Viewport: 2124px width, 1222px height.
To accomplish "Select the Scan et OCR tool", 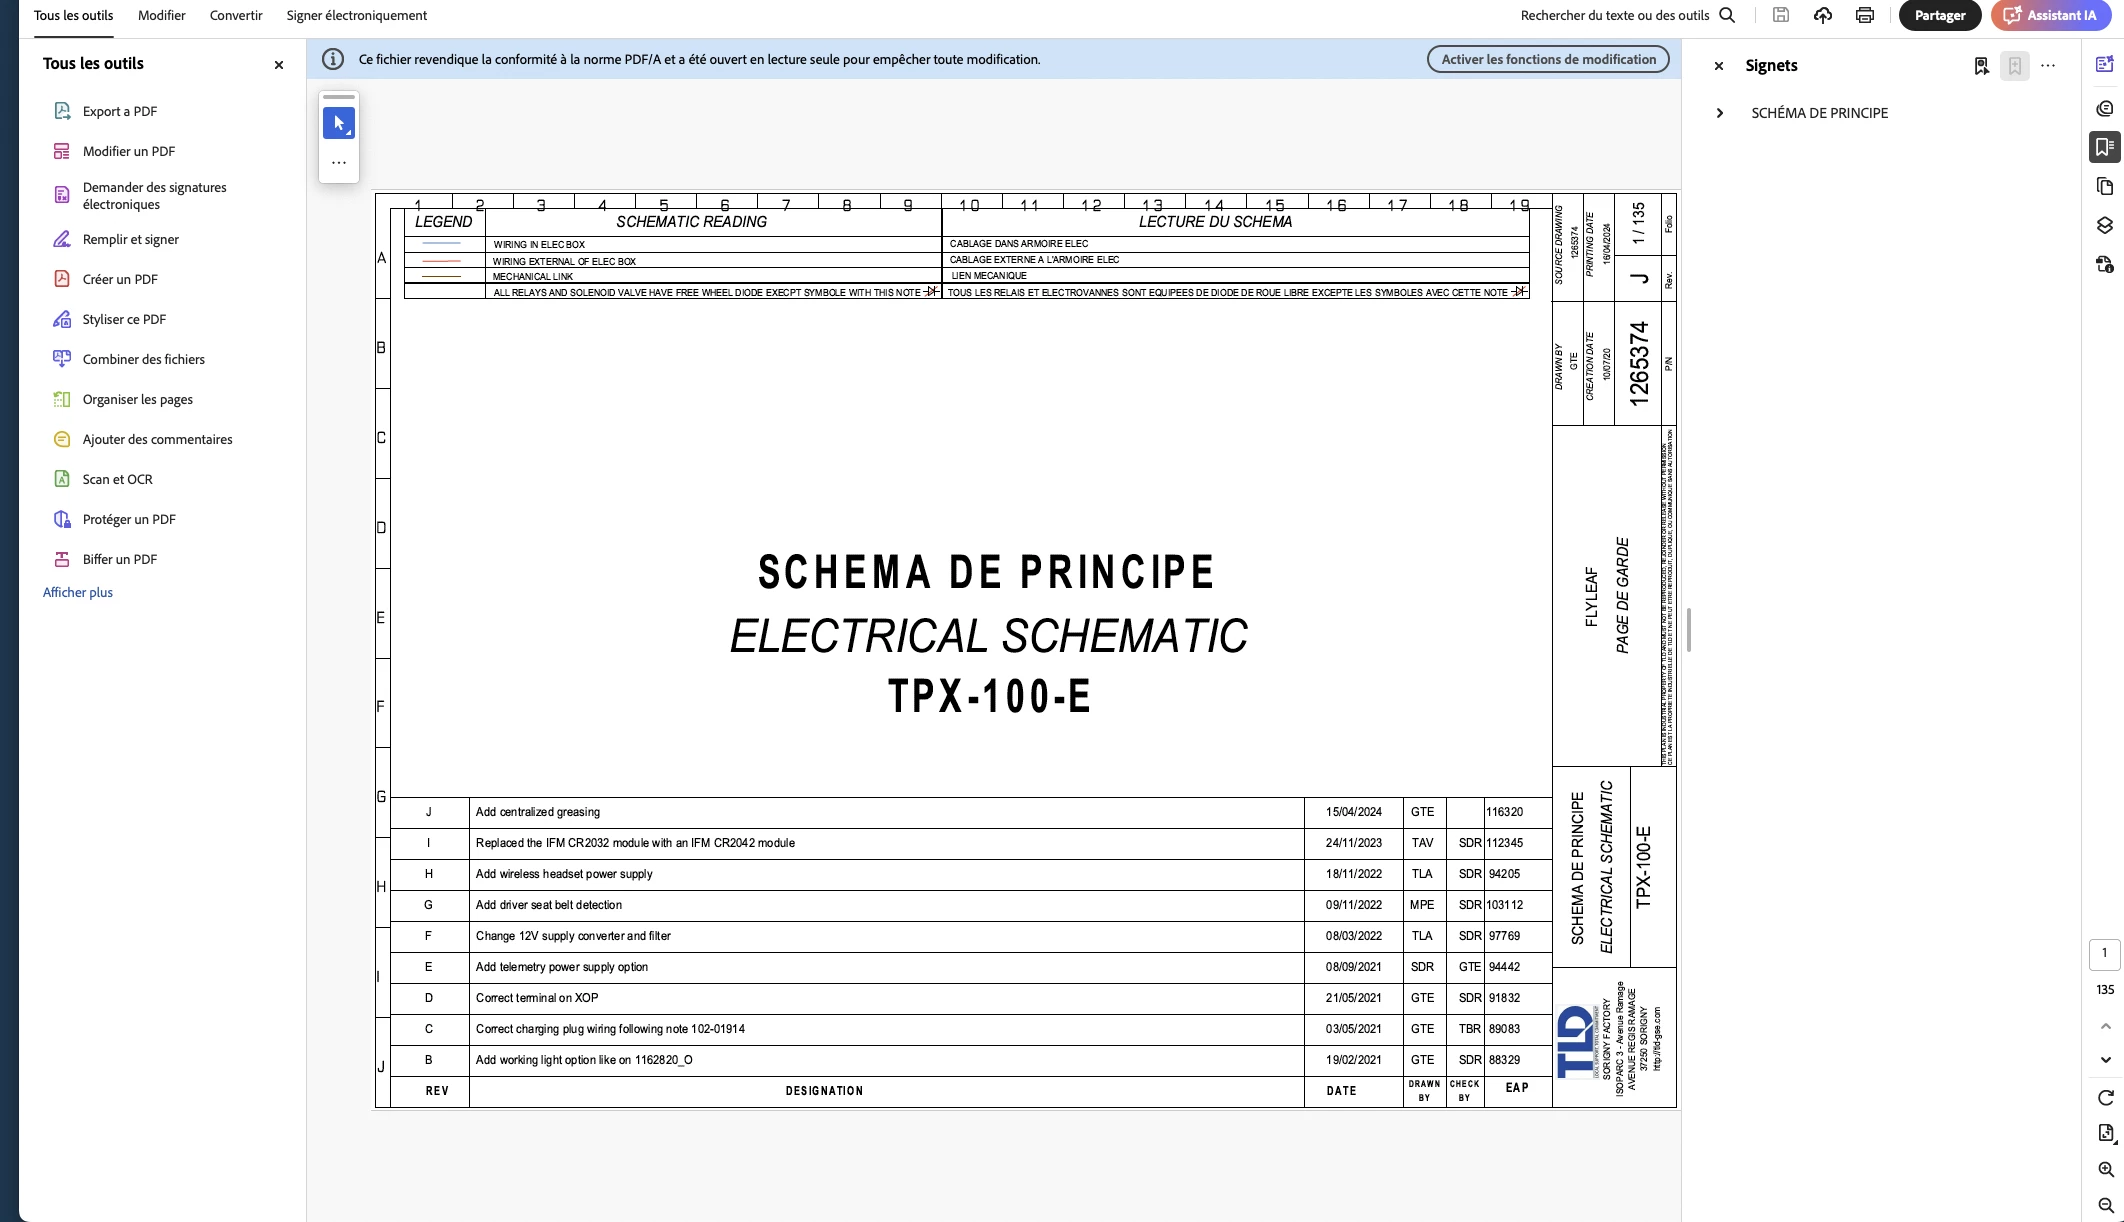I will [118, 479].
